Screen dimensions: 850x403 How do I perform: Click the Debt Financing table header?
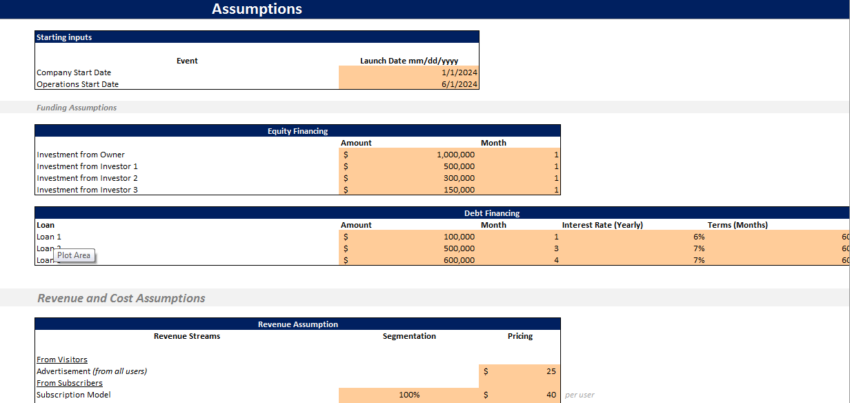click(x=492, y=213)
